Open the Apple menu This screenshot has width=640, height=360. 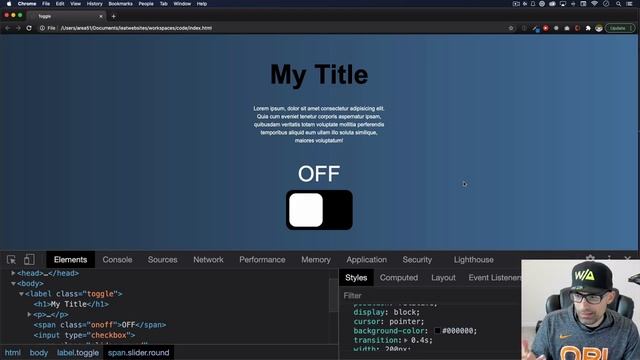[9, 4]
